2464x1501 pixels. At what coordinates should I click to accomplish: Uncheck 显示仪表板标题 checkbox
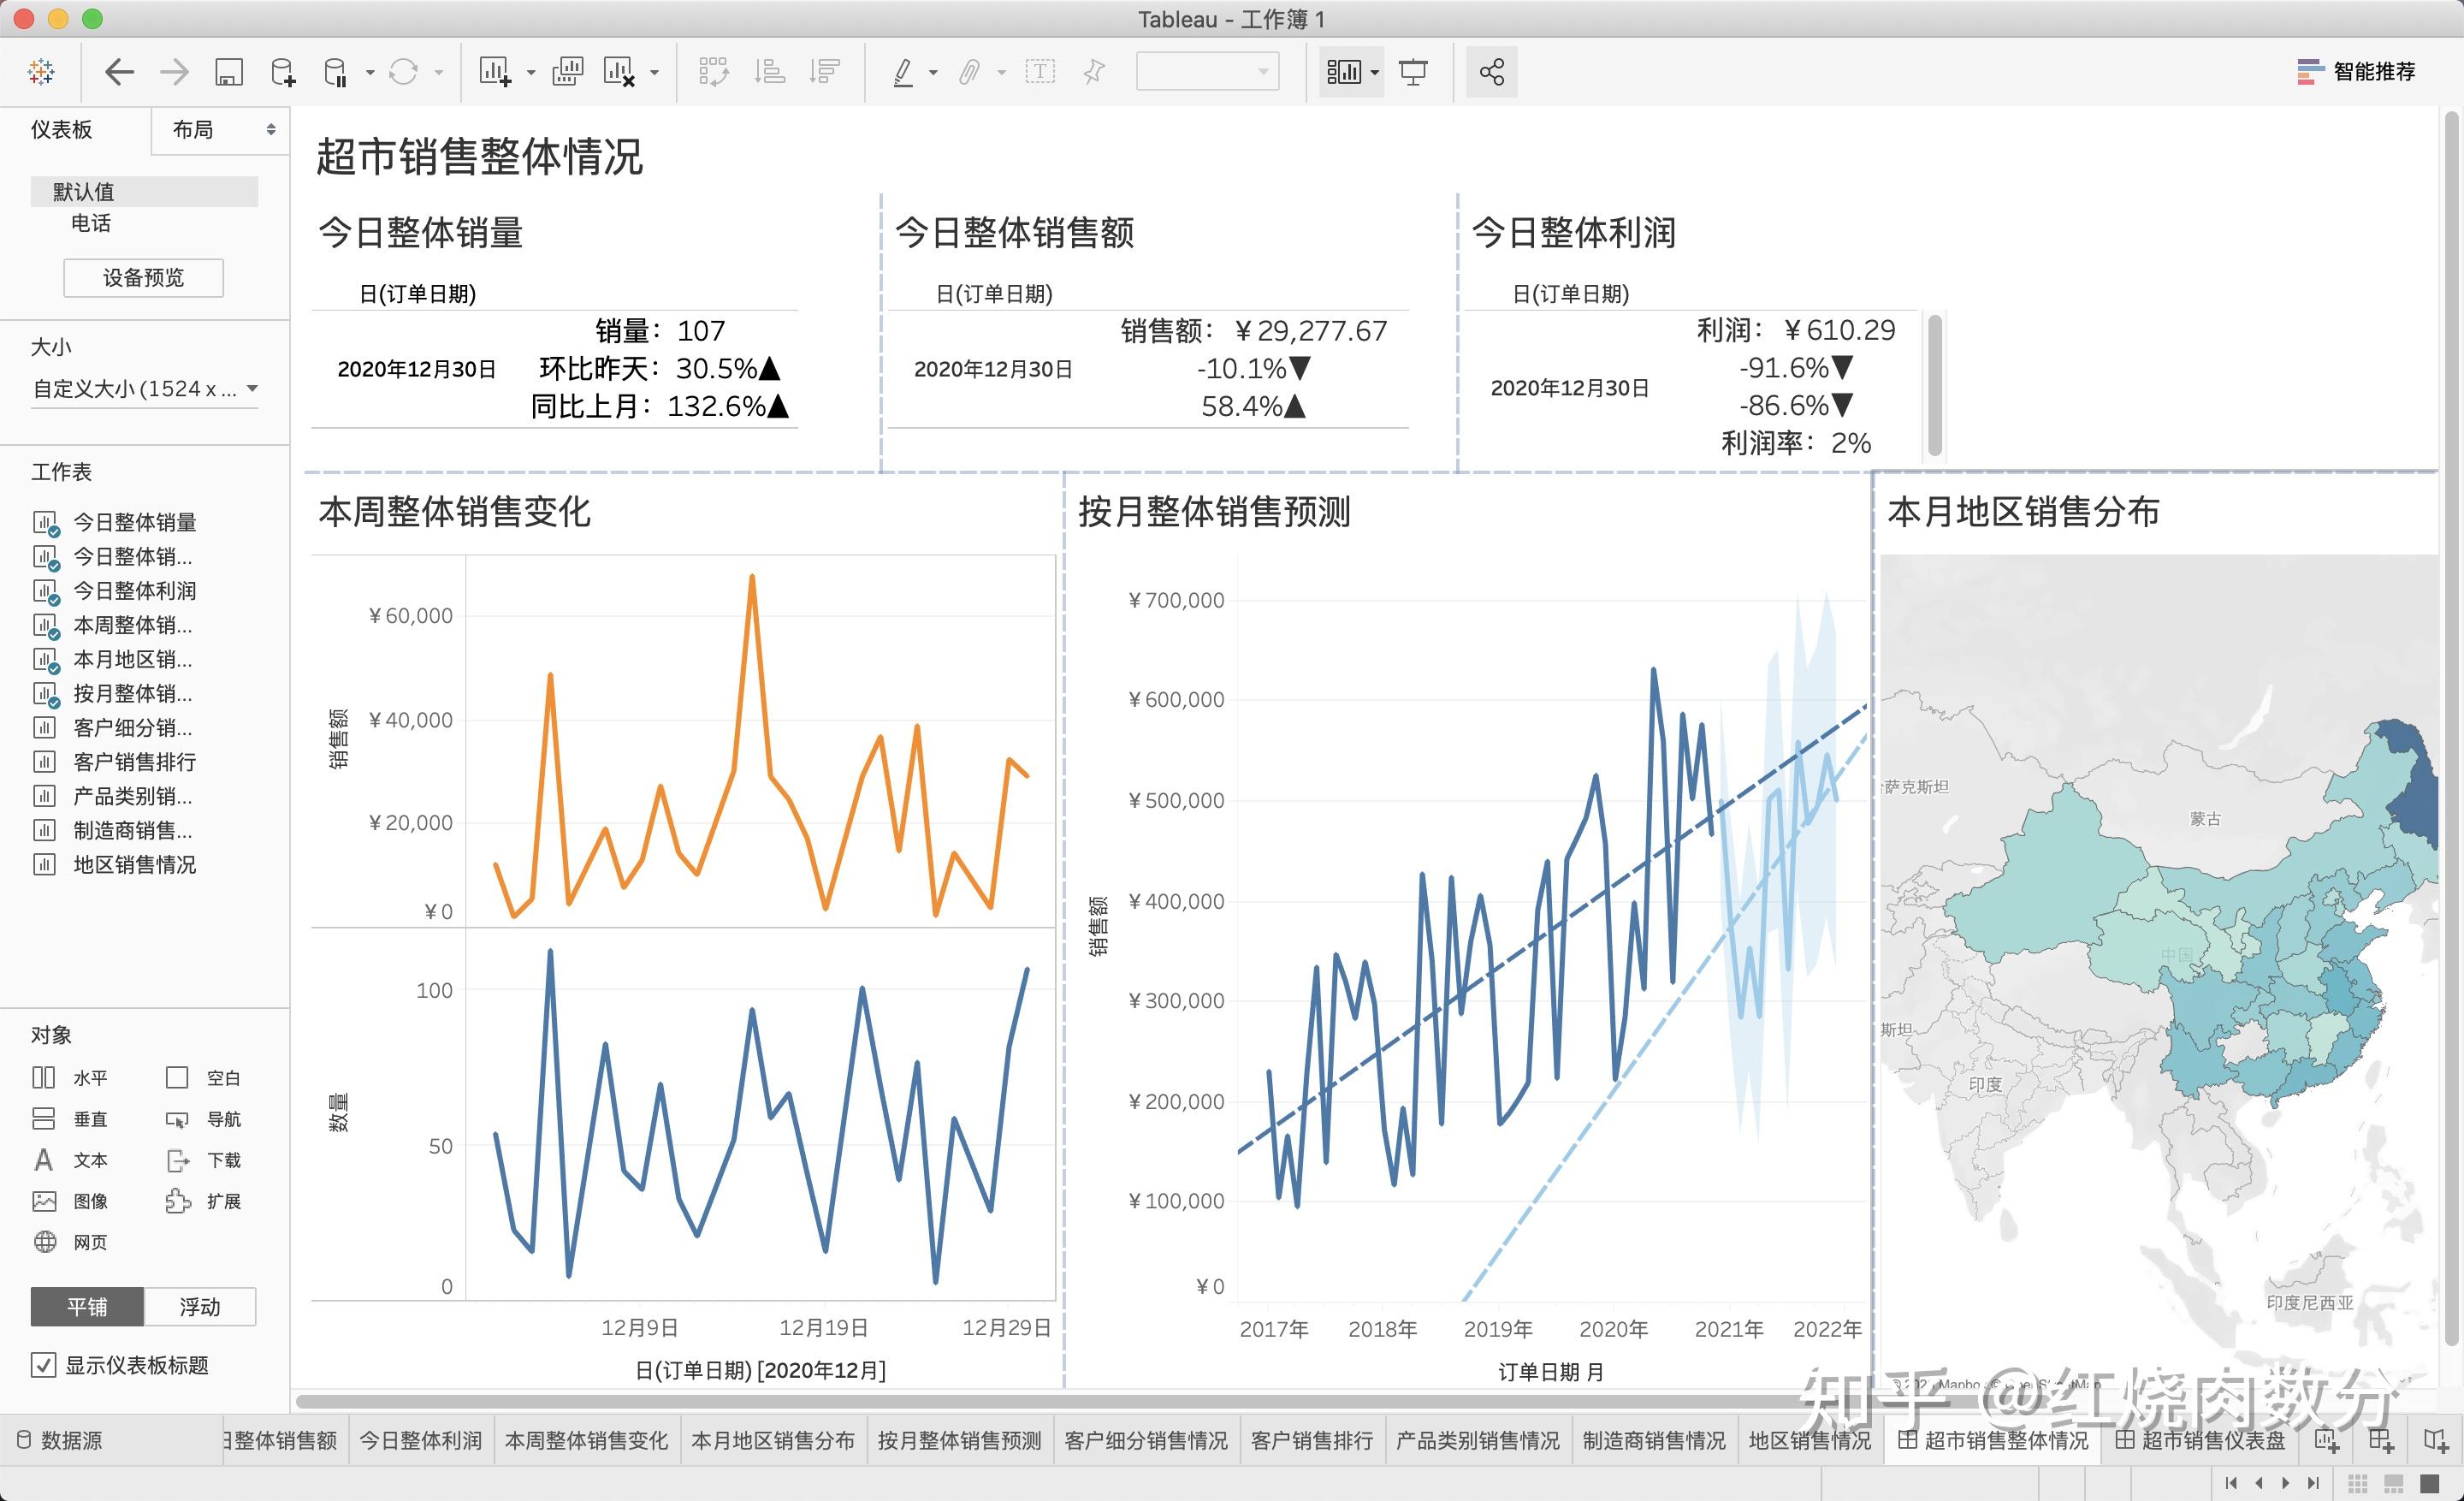pos(44,1365)
